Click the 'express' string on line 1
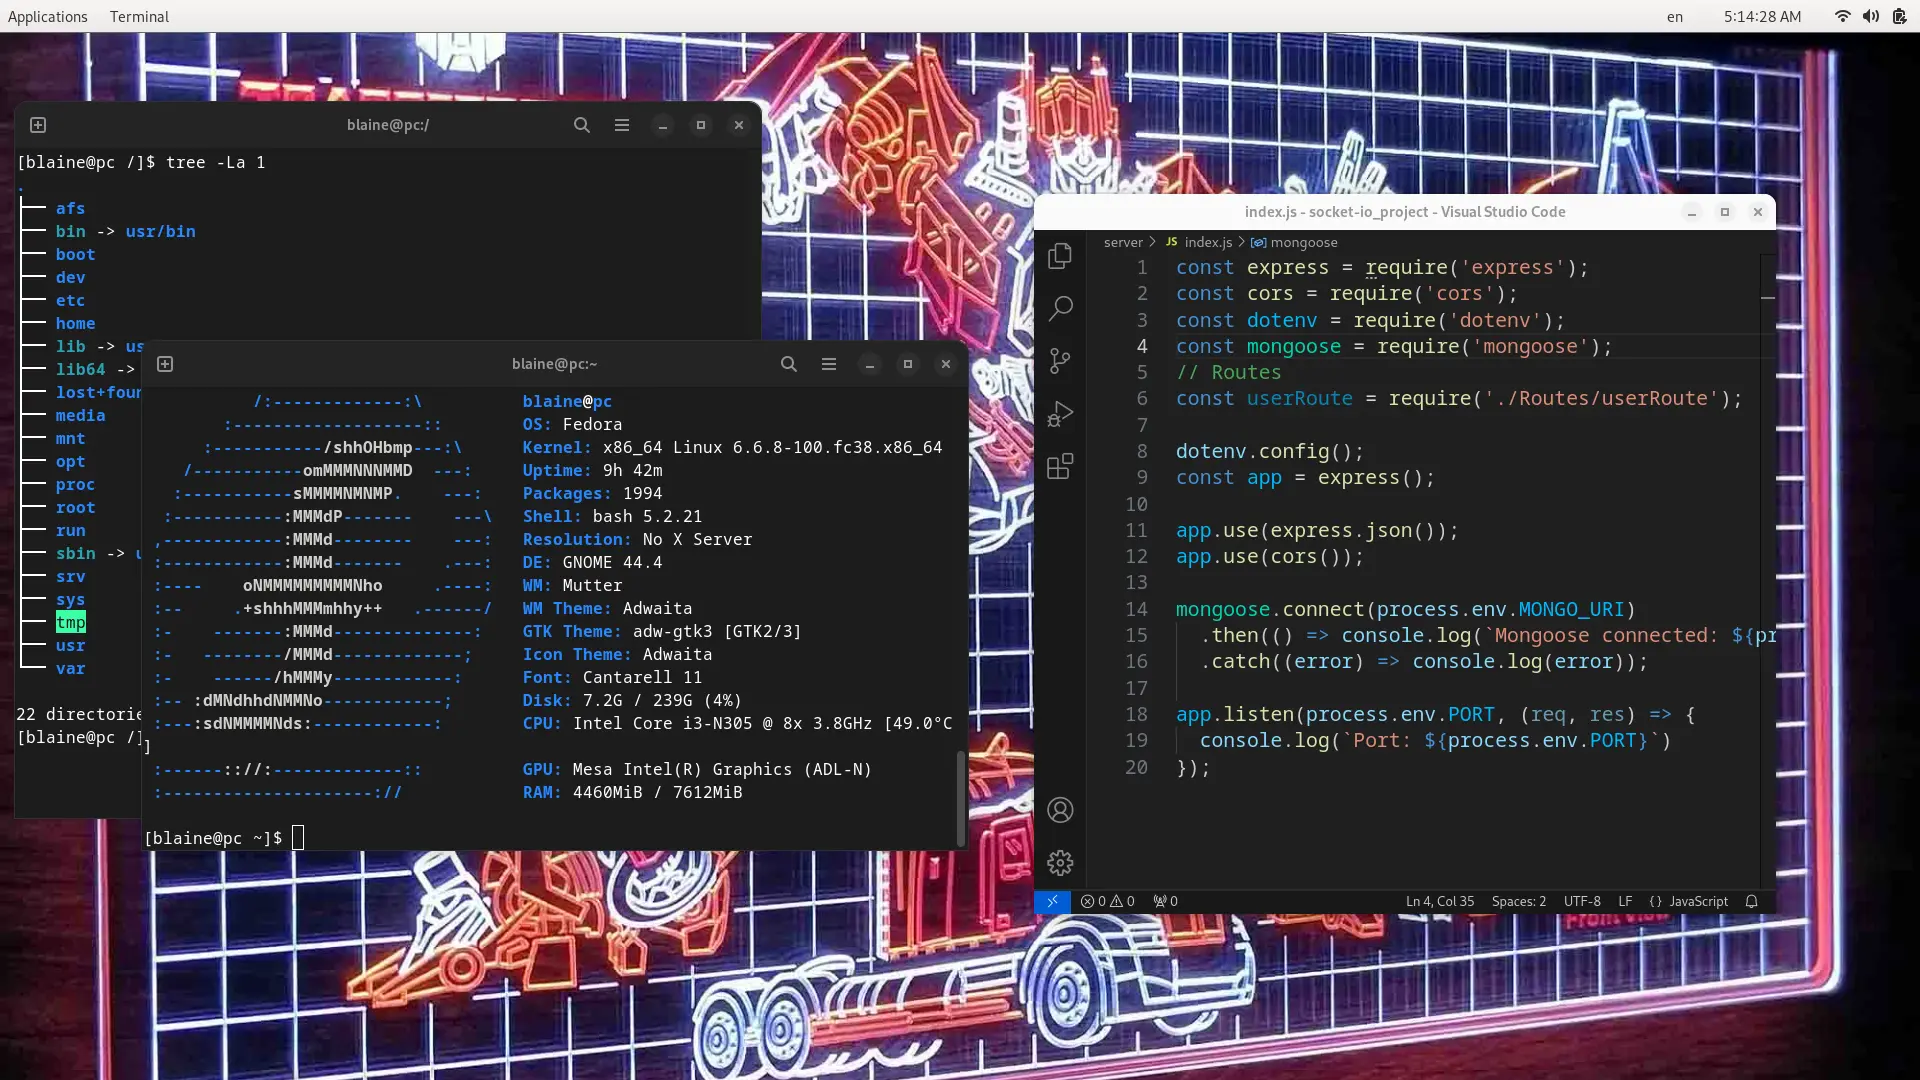The width and height of the screenshot is (1920, 1080). (x=1512, y=267)
